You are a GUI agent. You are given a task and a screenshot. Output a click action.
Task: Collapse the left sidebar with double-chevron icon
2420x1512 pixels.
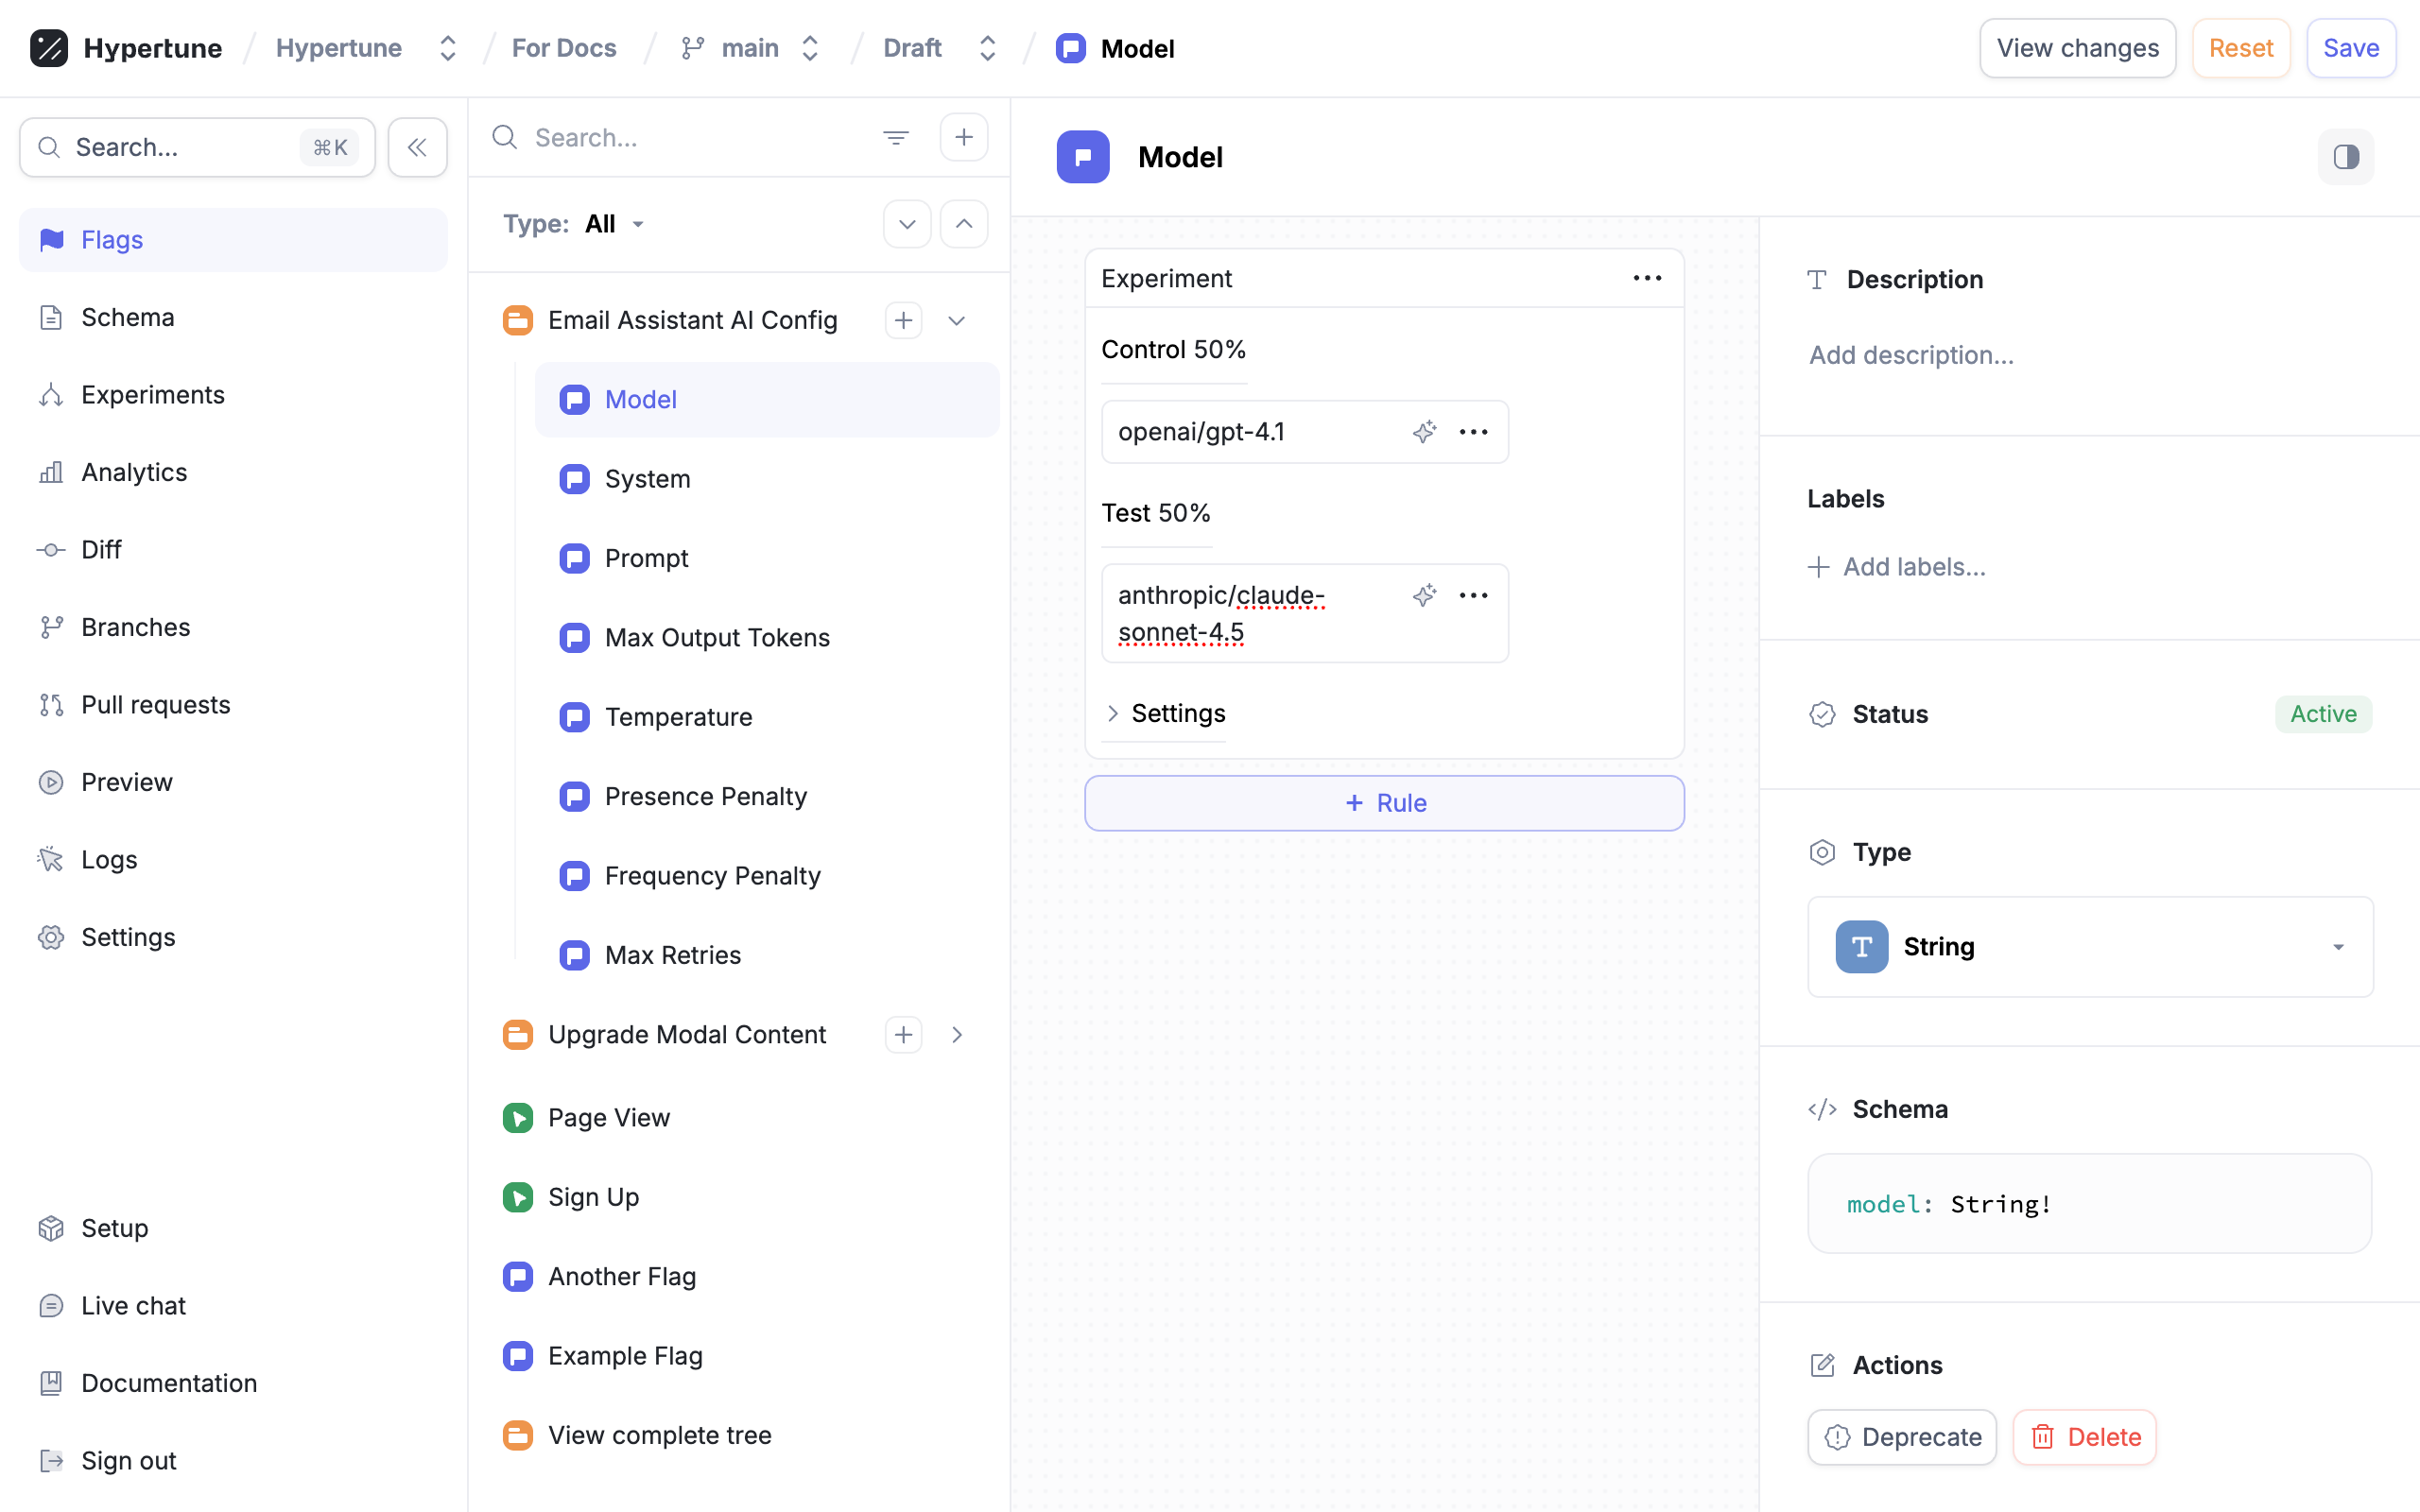click(417, 147)
